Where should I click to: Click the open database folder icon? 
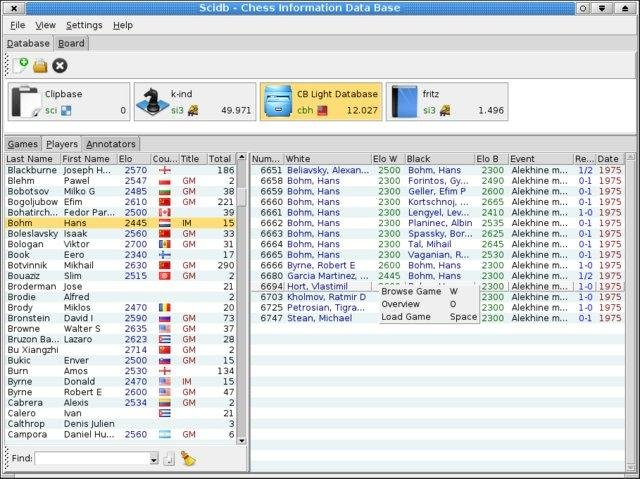click(x=40, y=65)
